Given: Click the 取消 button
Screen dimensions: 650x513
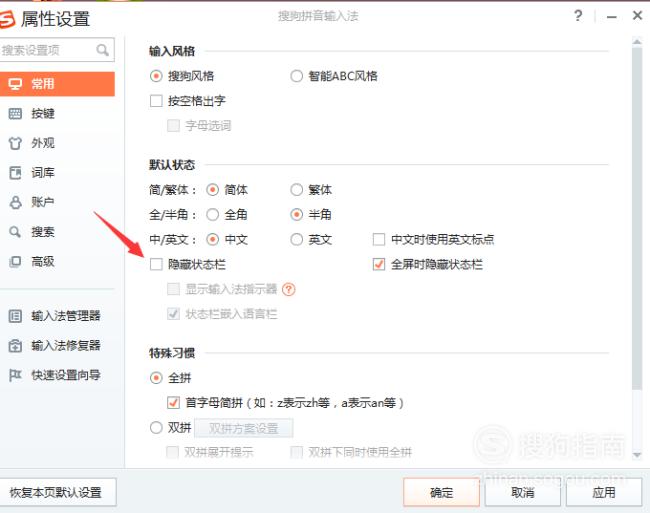Looking at the screenshot, I should [x=522, y=492].
